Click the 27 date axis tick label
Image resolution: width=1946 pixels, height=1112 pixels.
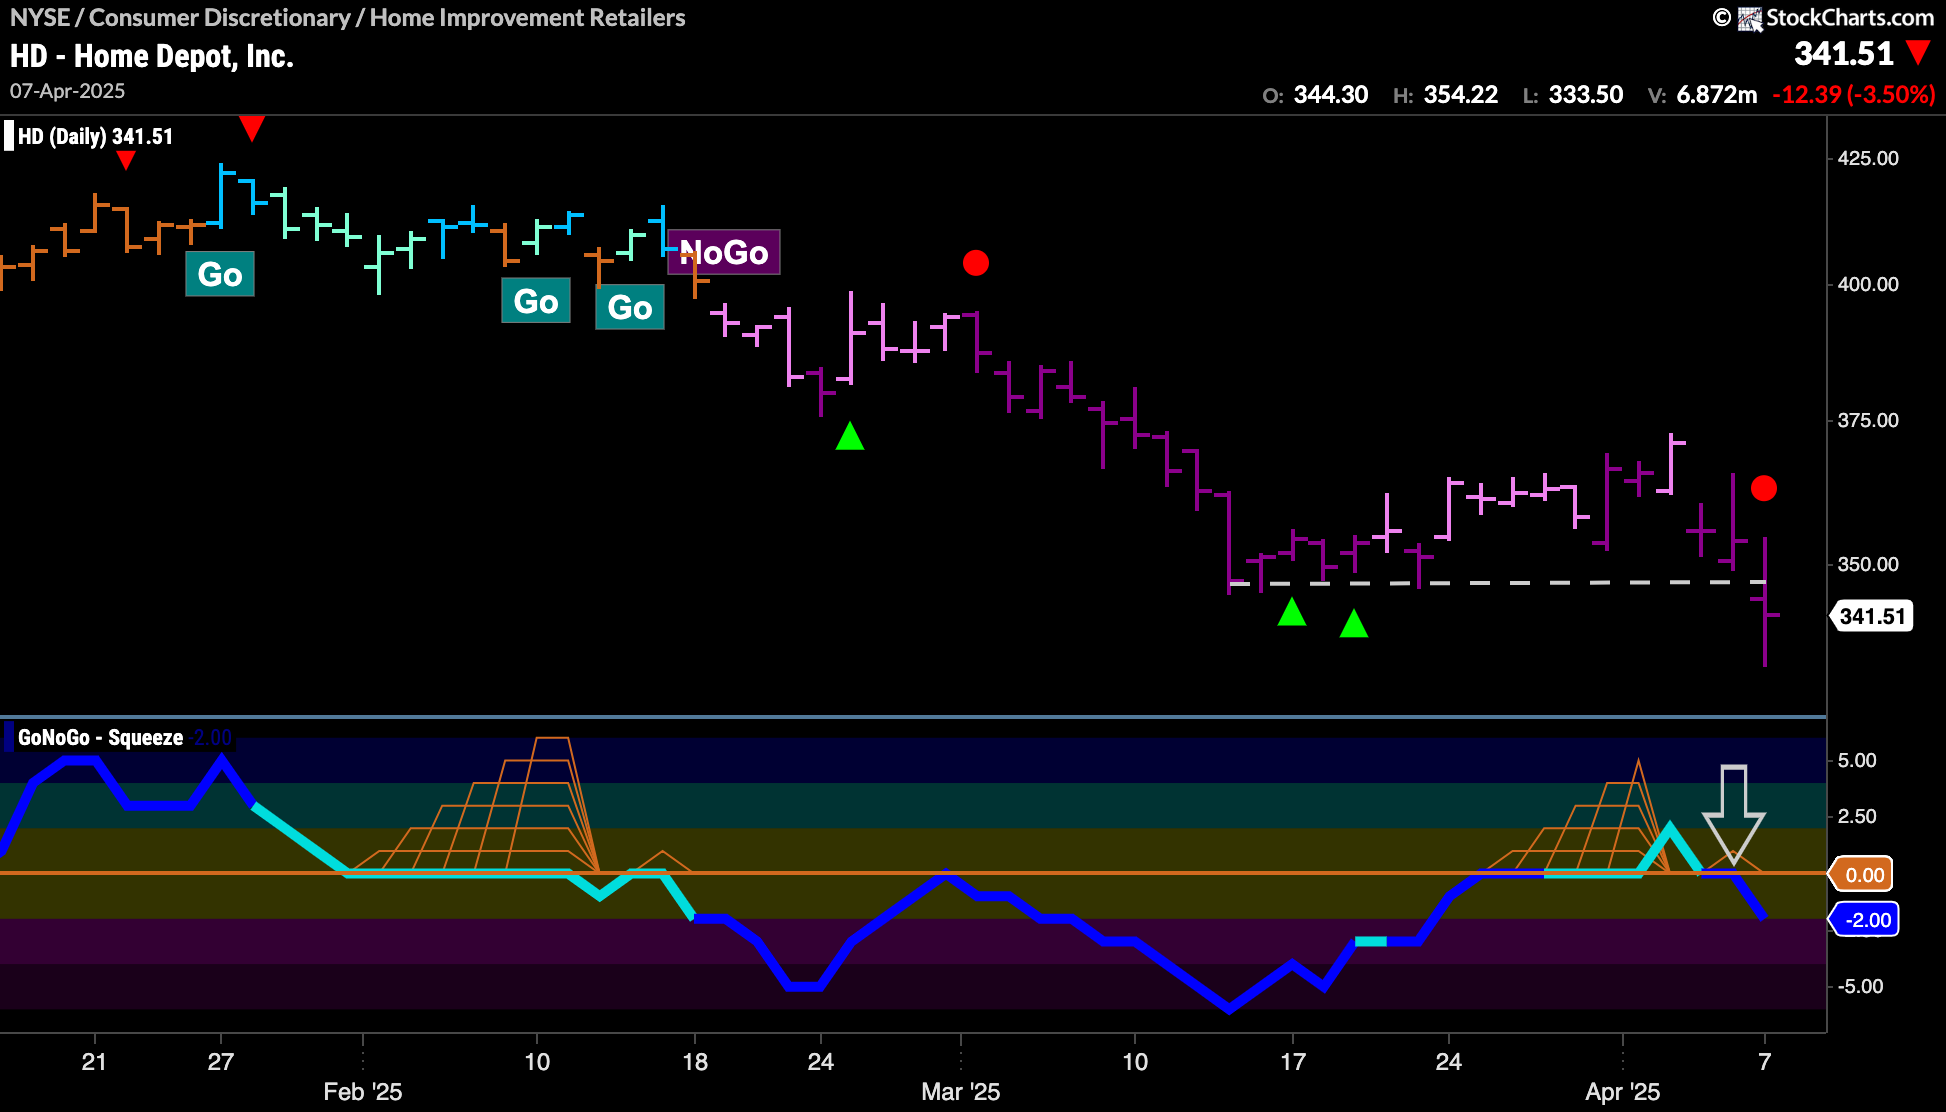[x=220, y=1062]
